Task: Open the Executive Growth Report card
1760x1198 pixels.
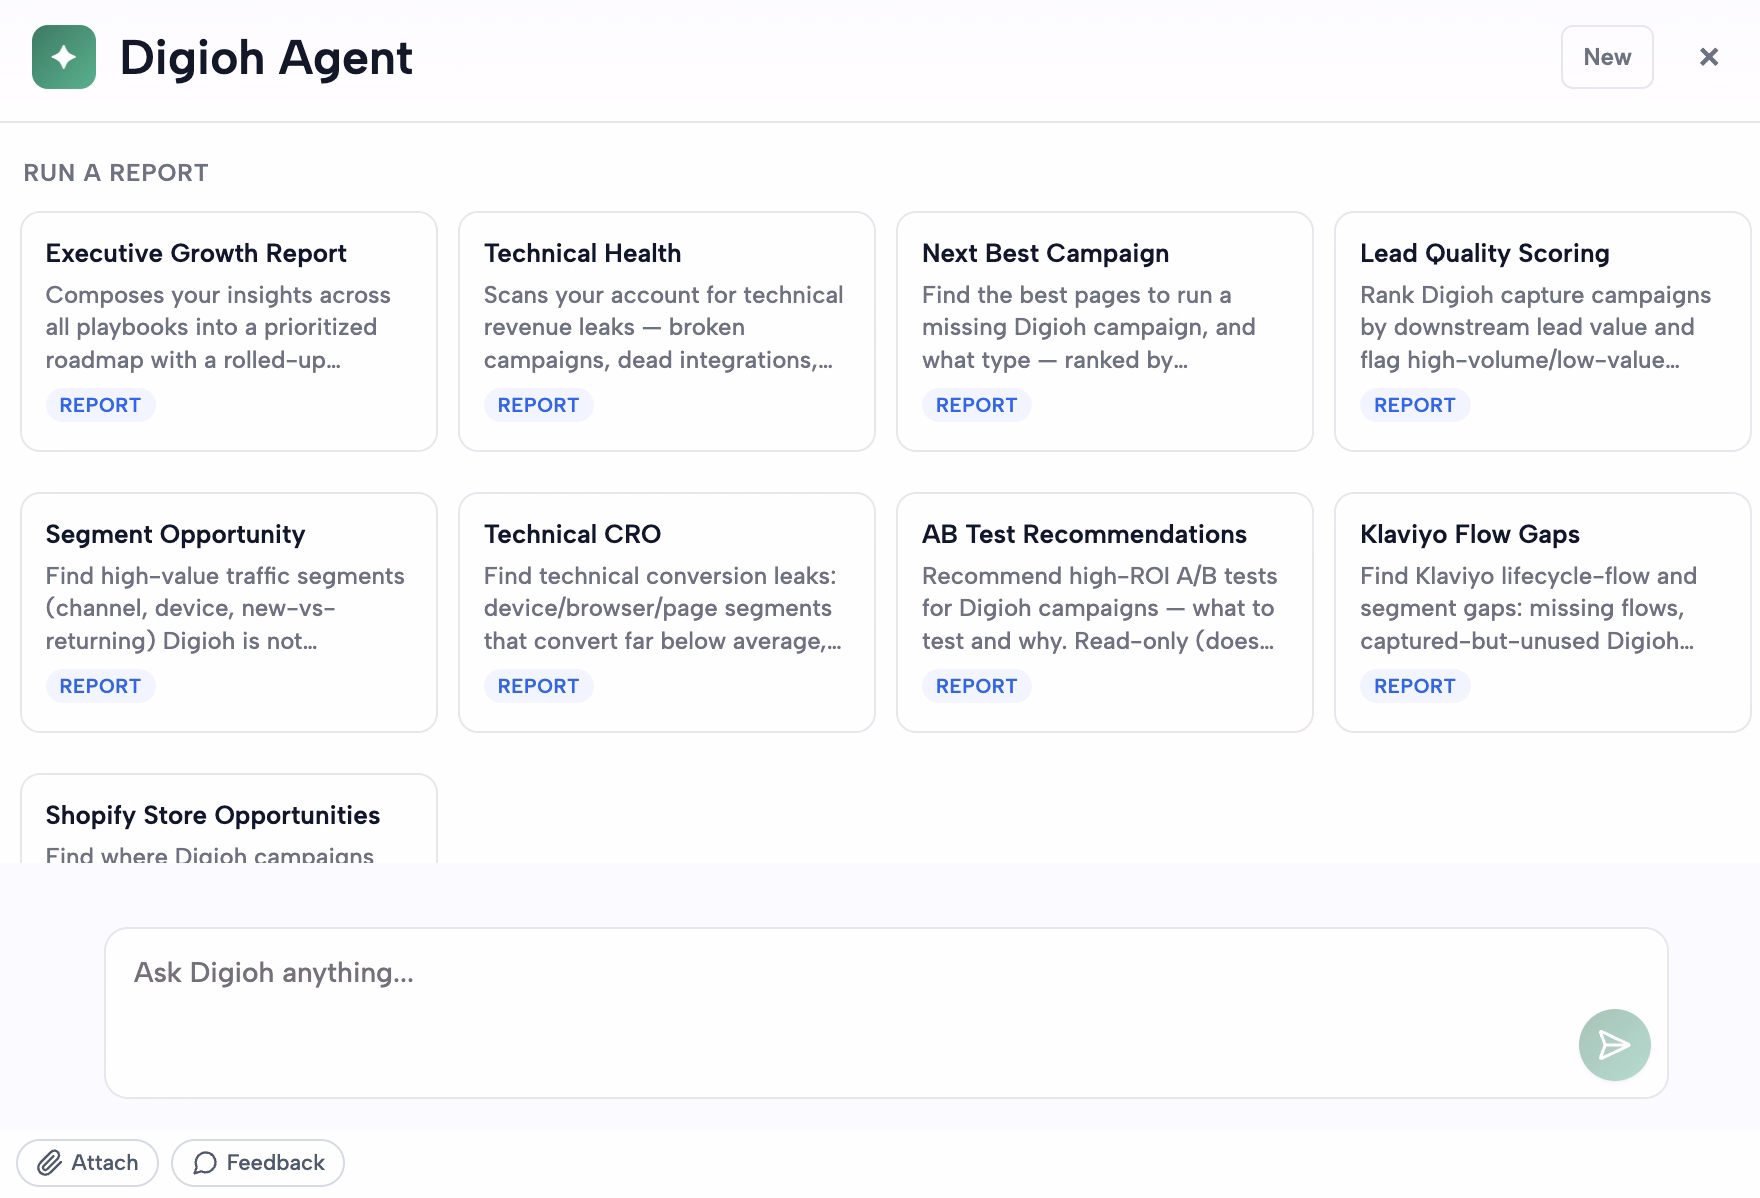Action: tap(229, 331)
